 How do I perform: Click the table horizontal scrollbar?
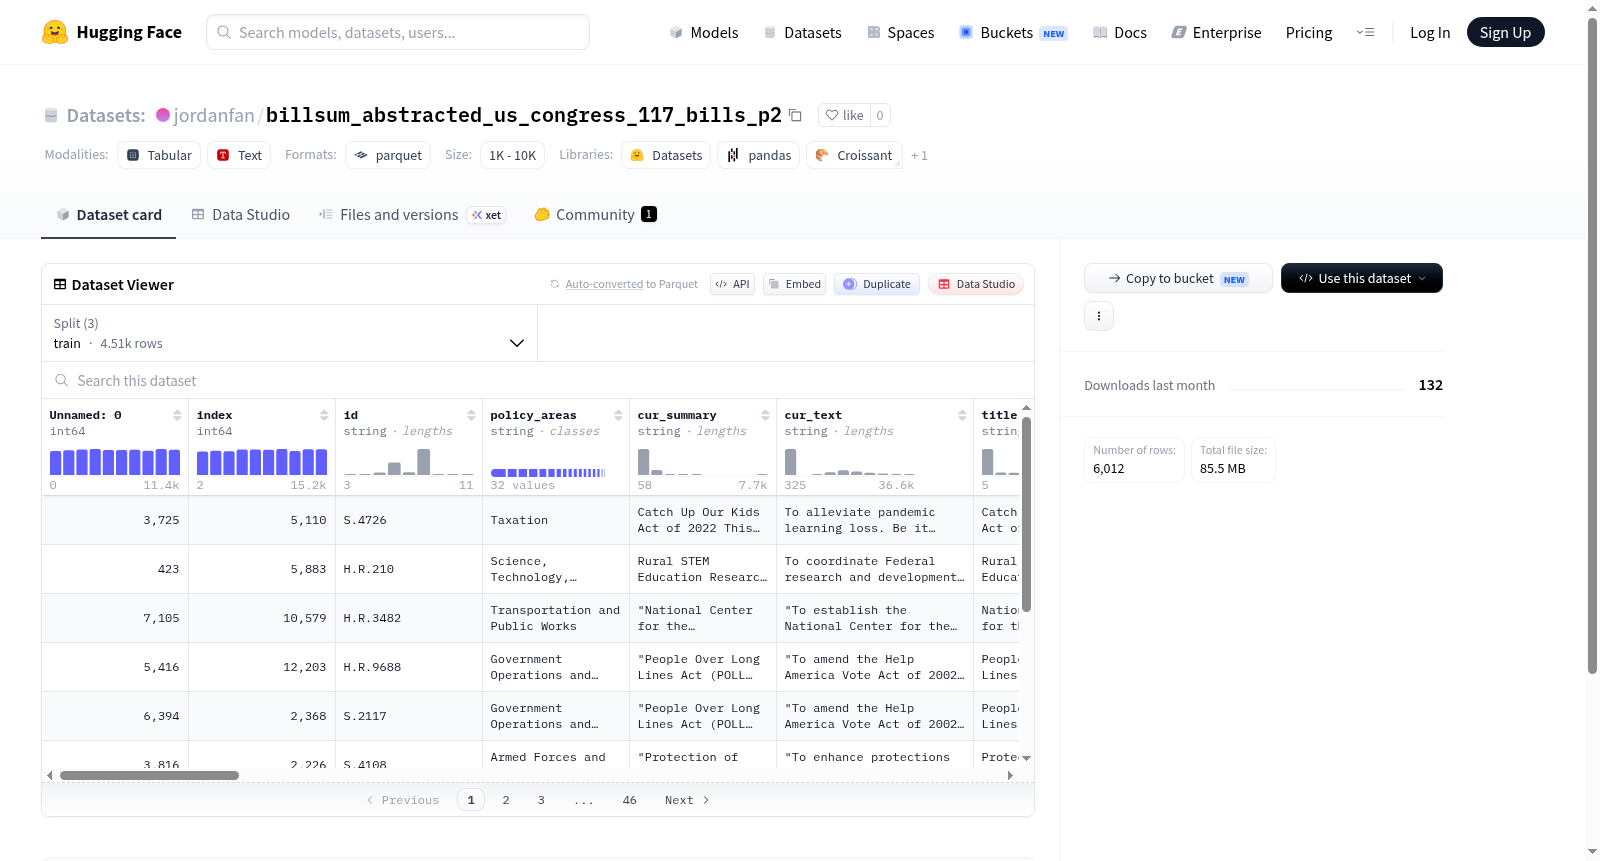click(149, 775)
